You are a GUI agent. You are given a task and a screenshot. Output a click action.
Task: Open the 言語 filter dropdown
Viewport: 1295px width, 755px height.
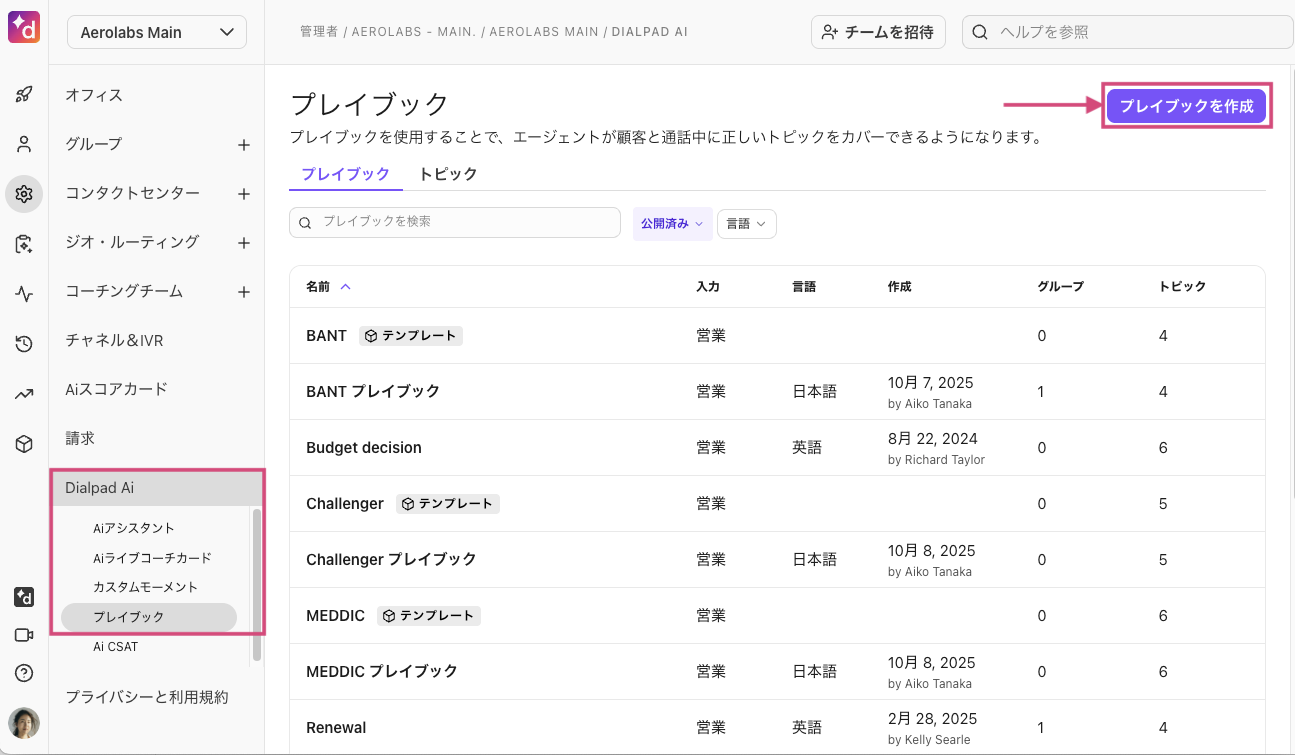[746, 224]
